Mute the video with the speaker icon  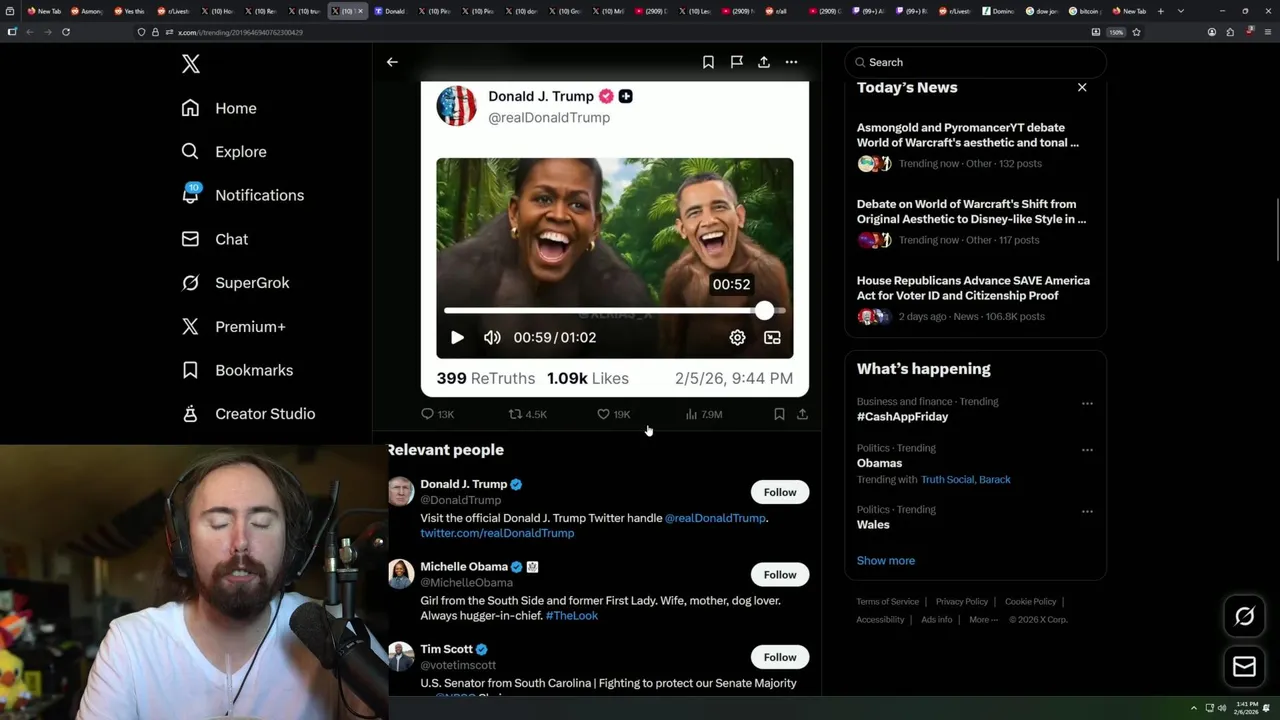tap(492, 338)
